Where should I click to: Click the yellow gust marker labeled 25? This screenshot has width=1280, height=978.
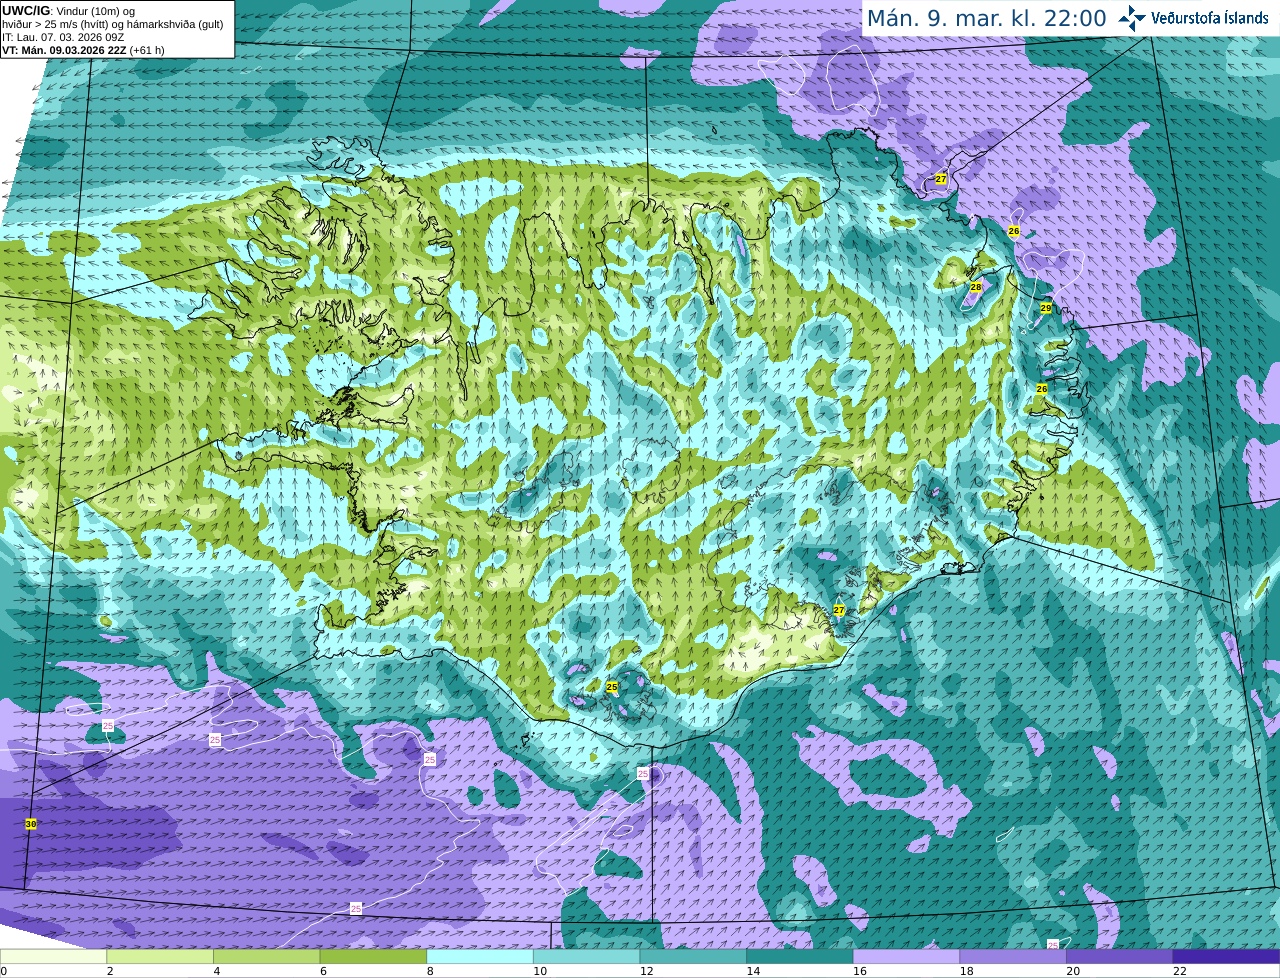612,687
